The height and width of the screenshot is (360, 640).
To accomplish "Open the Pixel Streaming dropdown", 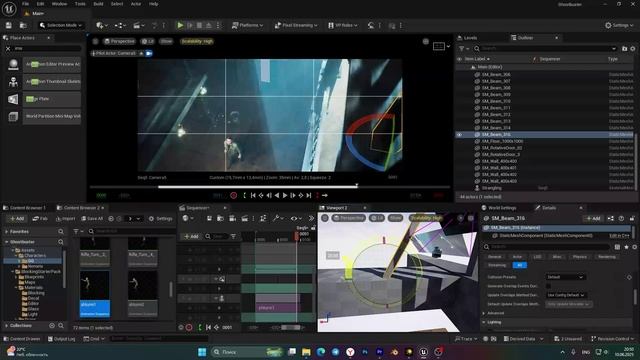I will point(296,25).
